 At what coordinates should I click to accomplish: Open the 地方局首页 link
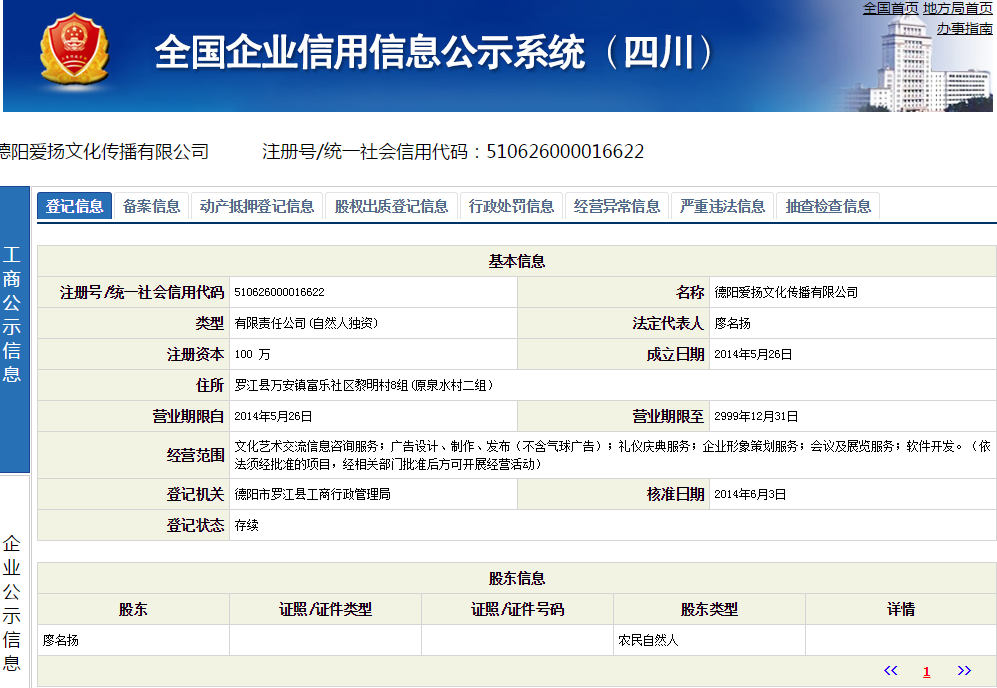click(x=957, y=8)
